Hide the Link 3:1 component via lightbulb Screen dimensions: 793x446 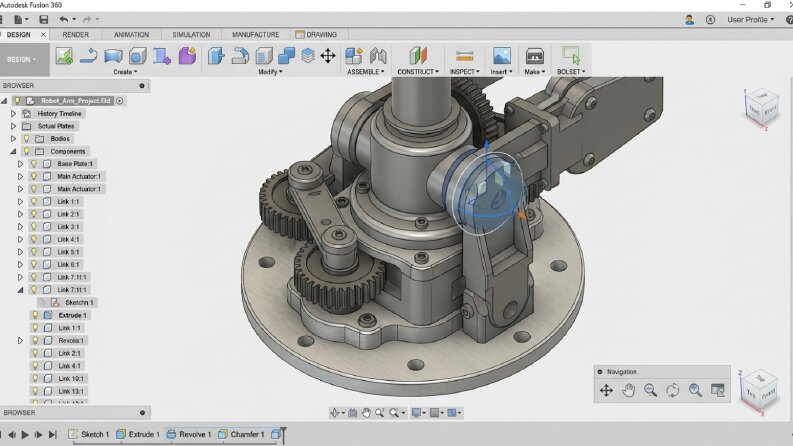pos(34,227)
